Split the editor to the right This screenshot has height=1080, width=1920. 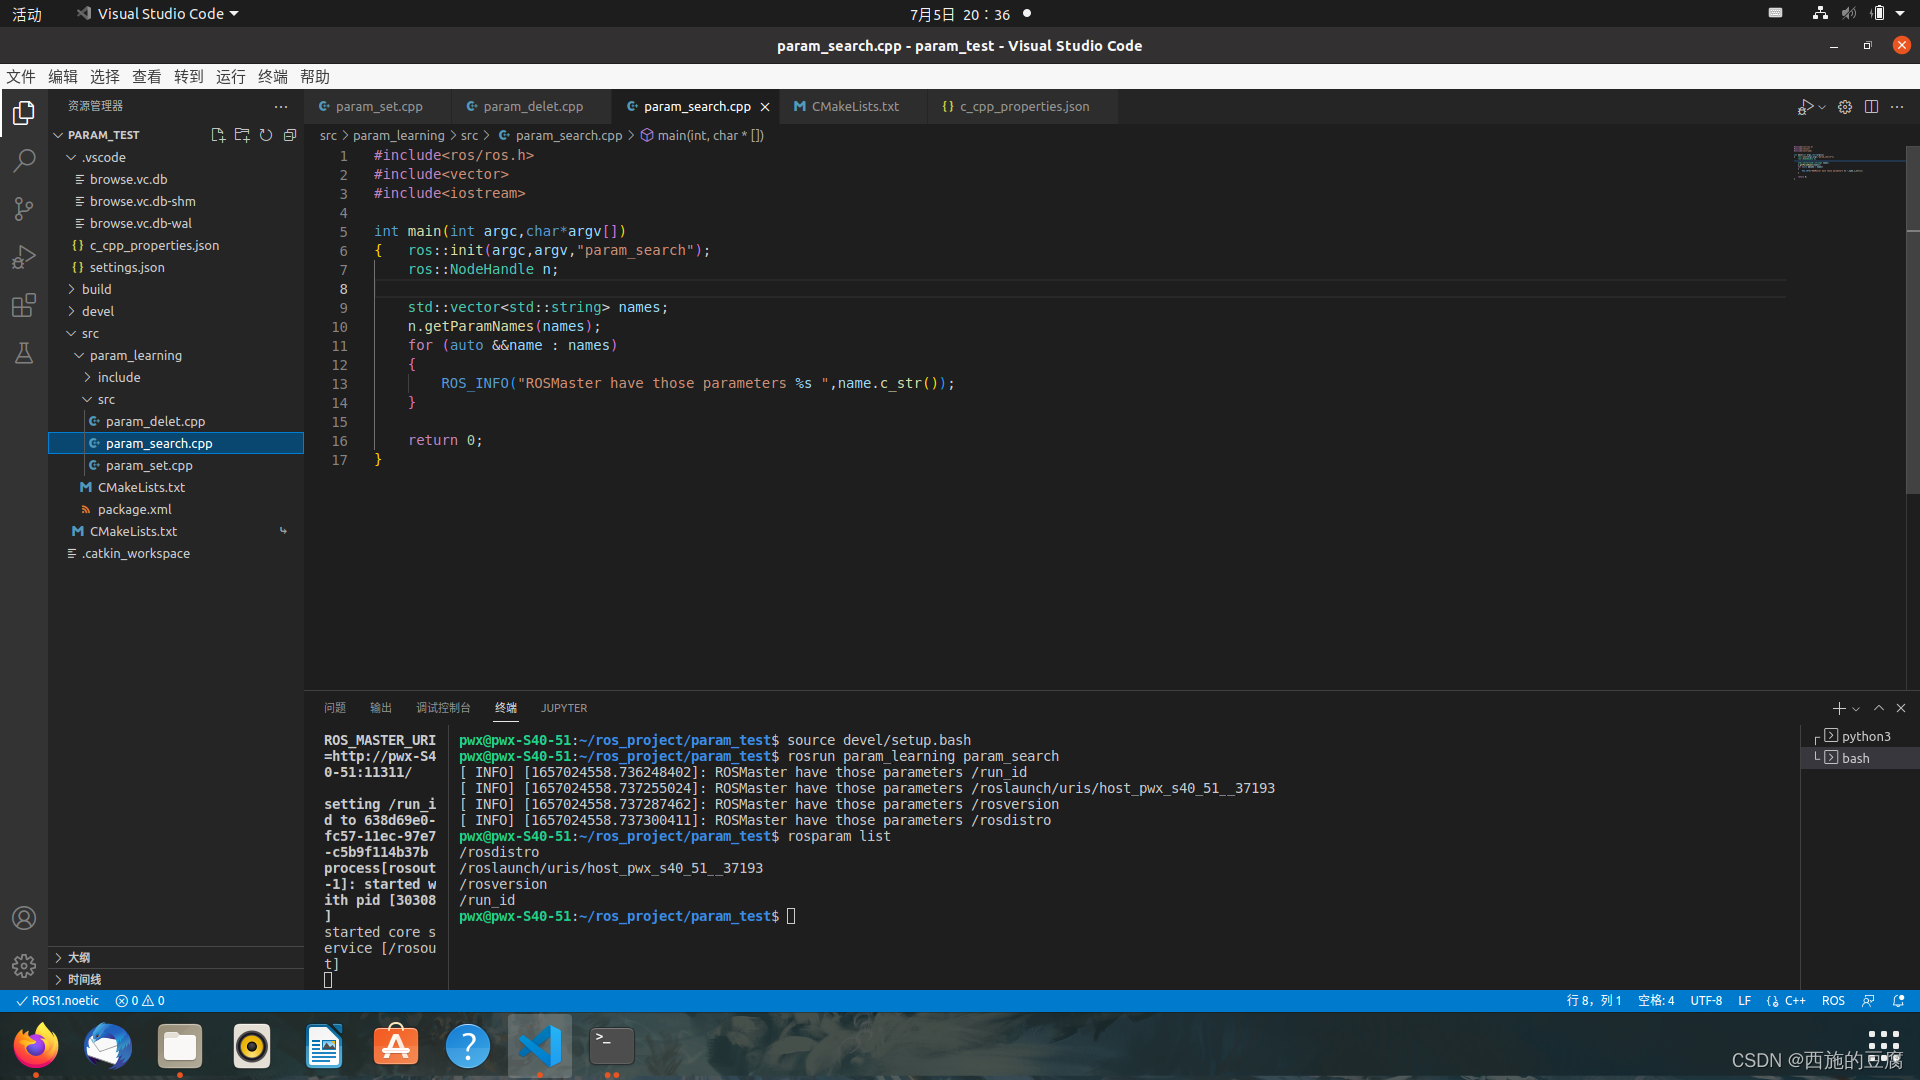pyautogui.click(x=1871, y=107)
